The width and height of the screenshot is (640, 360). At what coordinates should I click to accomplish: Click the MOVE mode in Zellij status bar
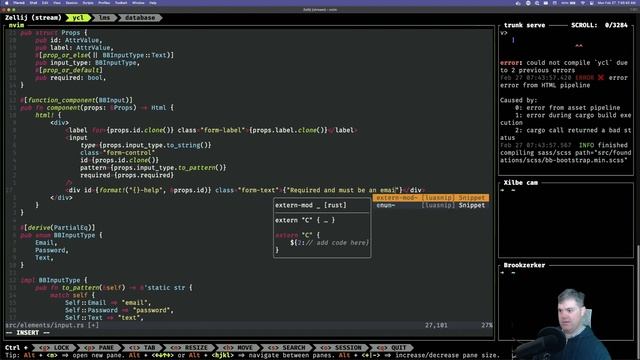(239, 348)
